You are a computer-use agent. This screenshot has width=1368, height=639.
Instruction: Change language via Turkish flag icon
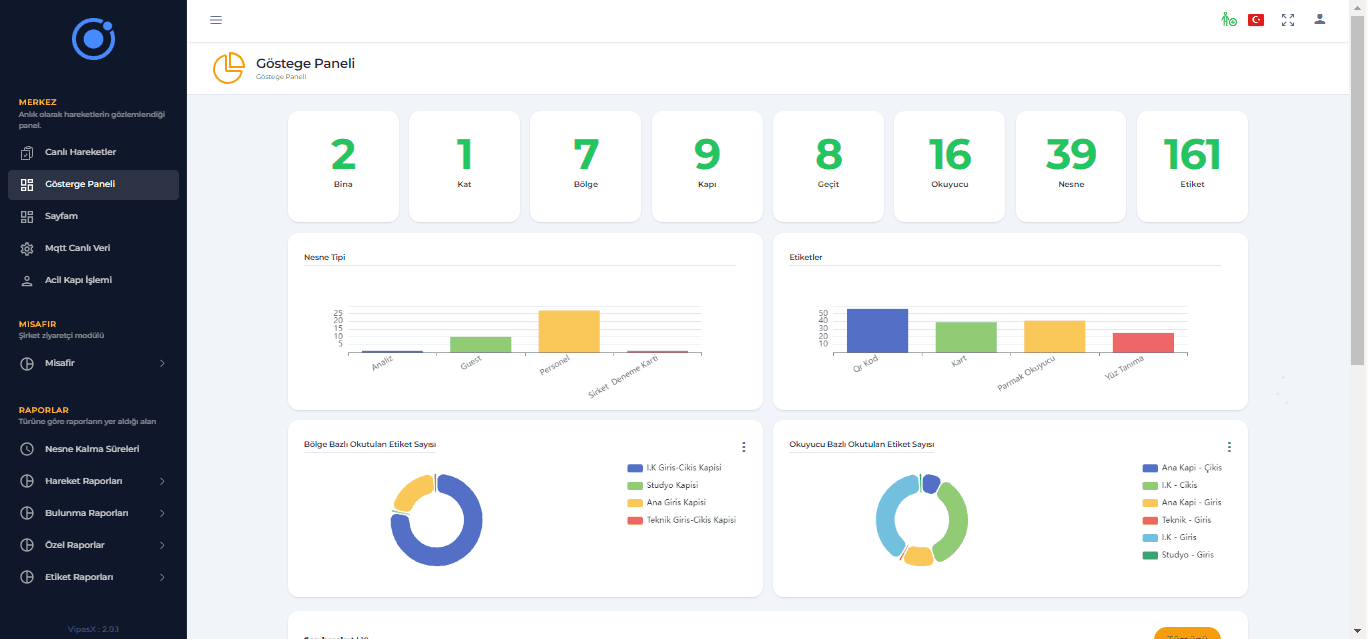[x=1256, y=20]
